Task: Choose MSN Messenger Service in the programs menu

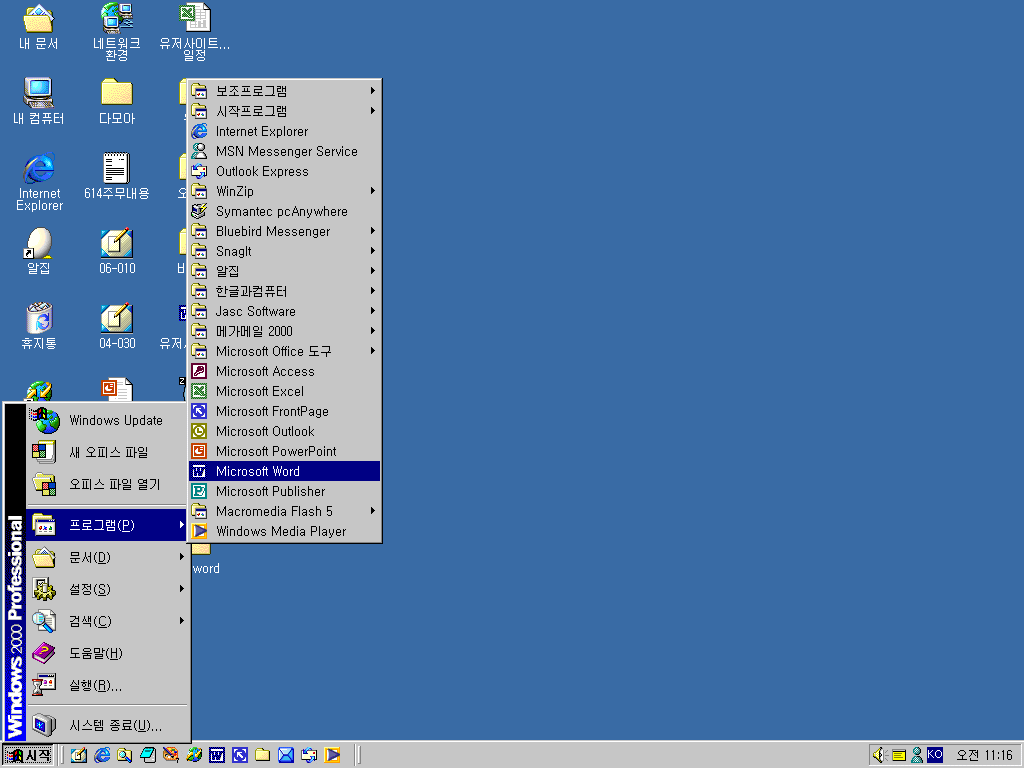Action: click(284, 152)
